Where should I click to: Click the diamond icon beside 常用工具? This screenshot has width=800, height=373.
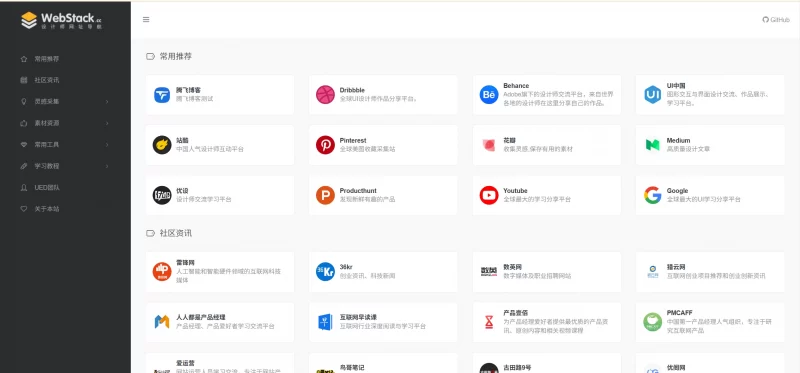coord(23,144)
